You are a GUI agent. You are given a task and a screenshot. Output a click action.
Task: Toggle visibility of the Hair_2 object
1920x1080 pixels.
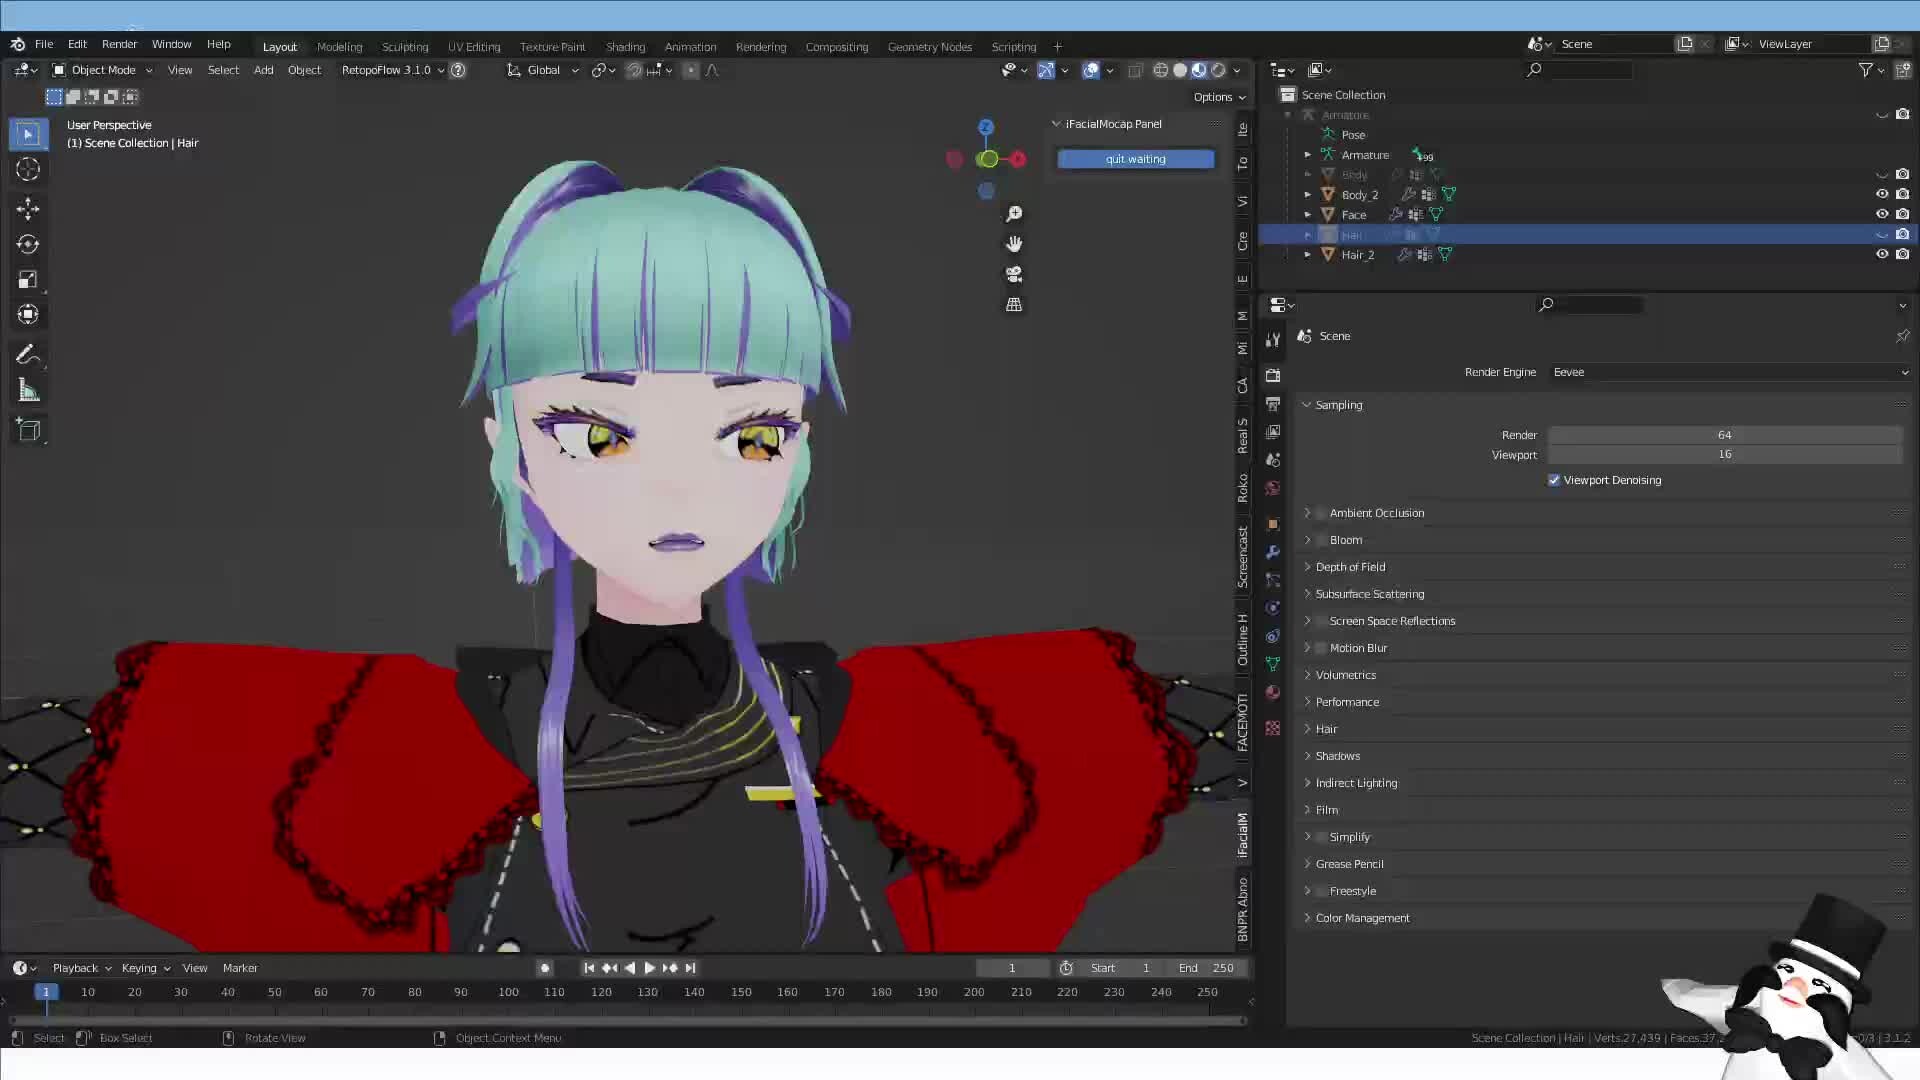tap(1881, 254)
